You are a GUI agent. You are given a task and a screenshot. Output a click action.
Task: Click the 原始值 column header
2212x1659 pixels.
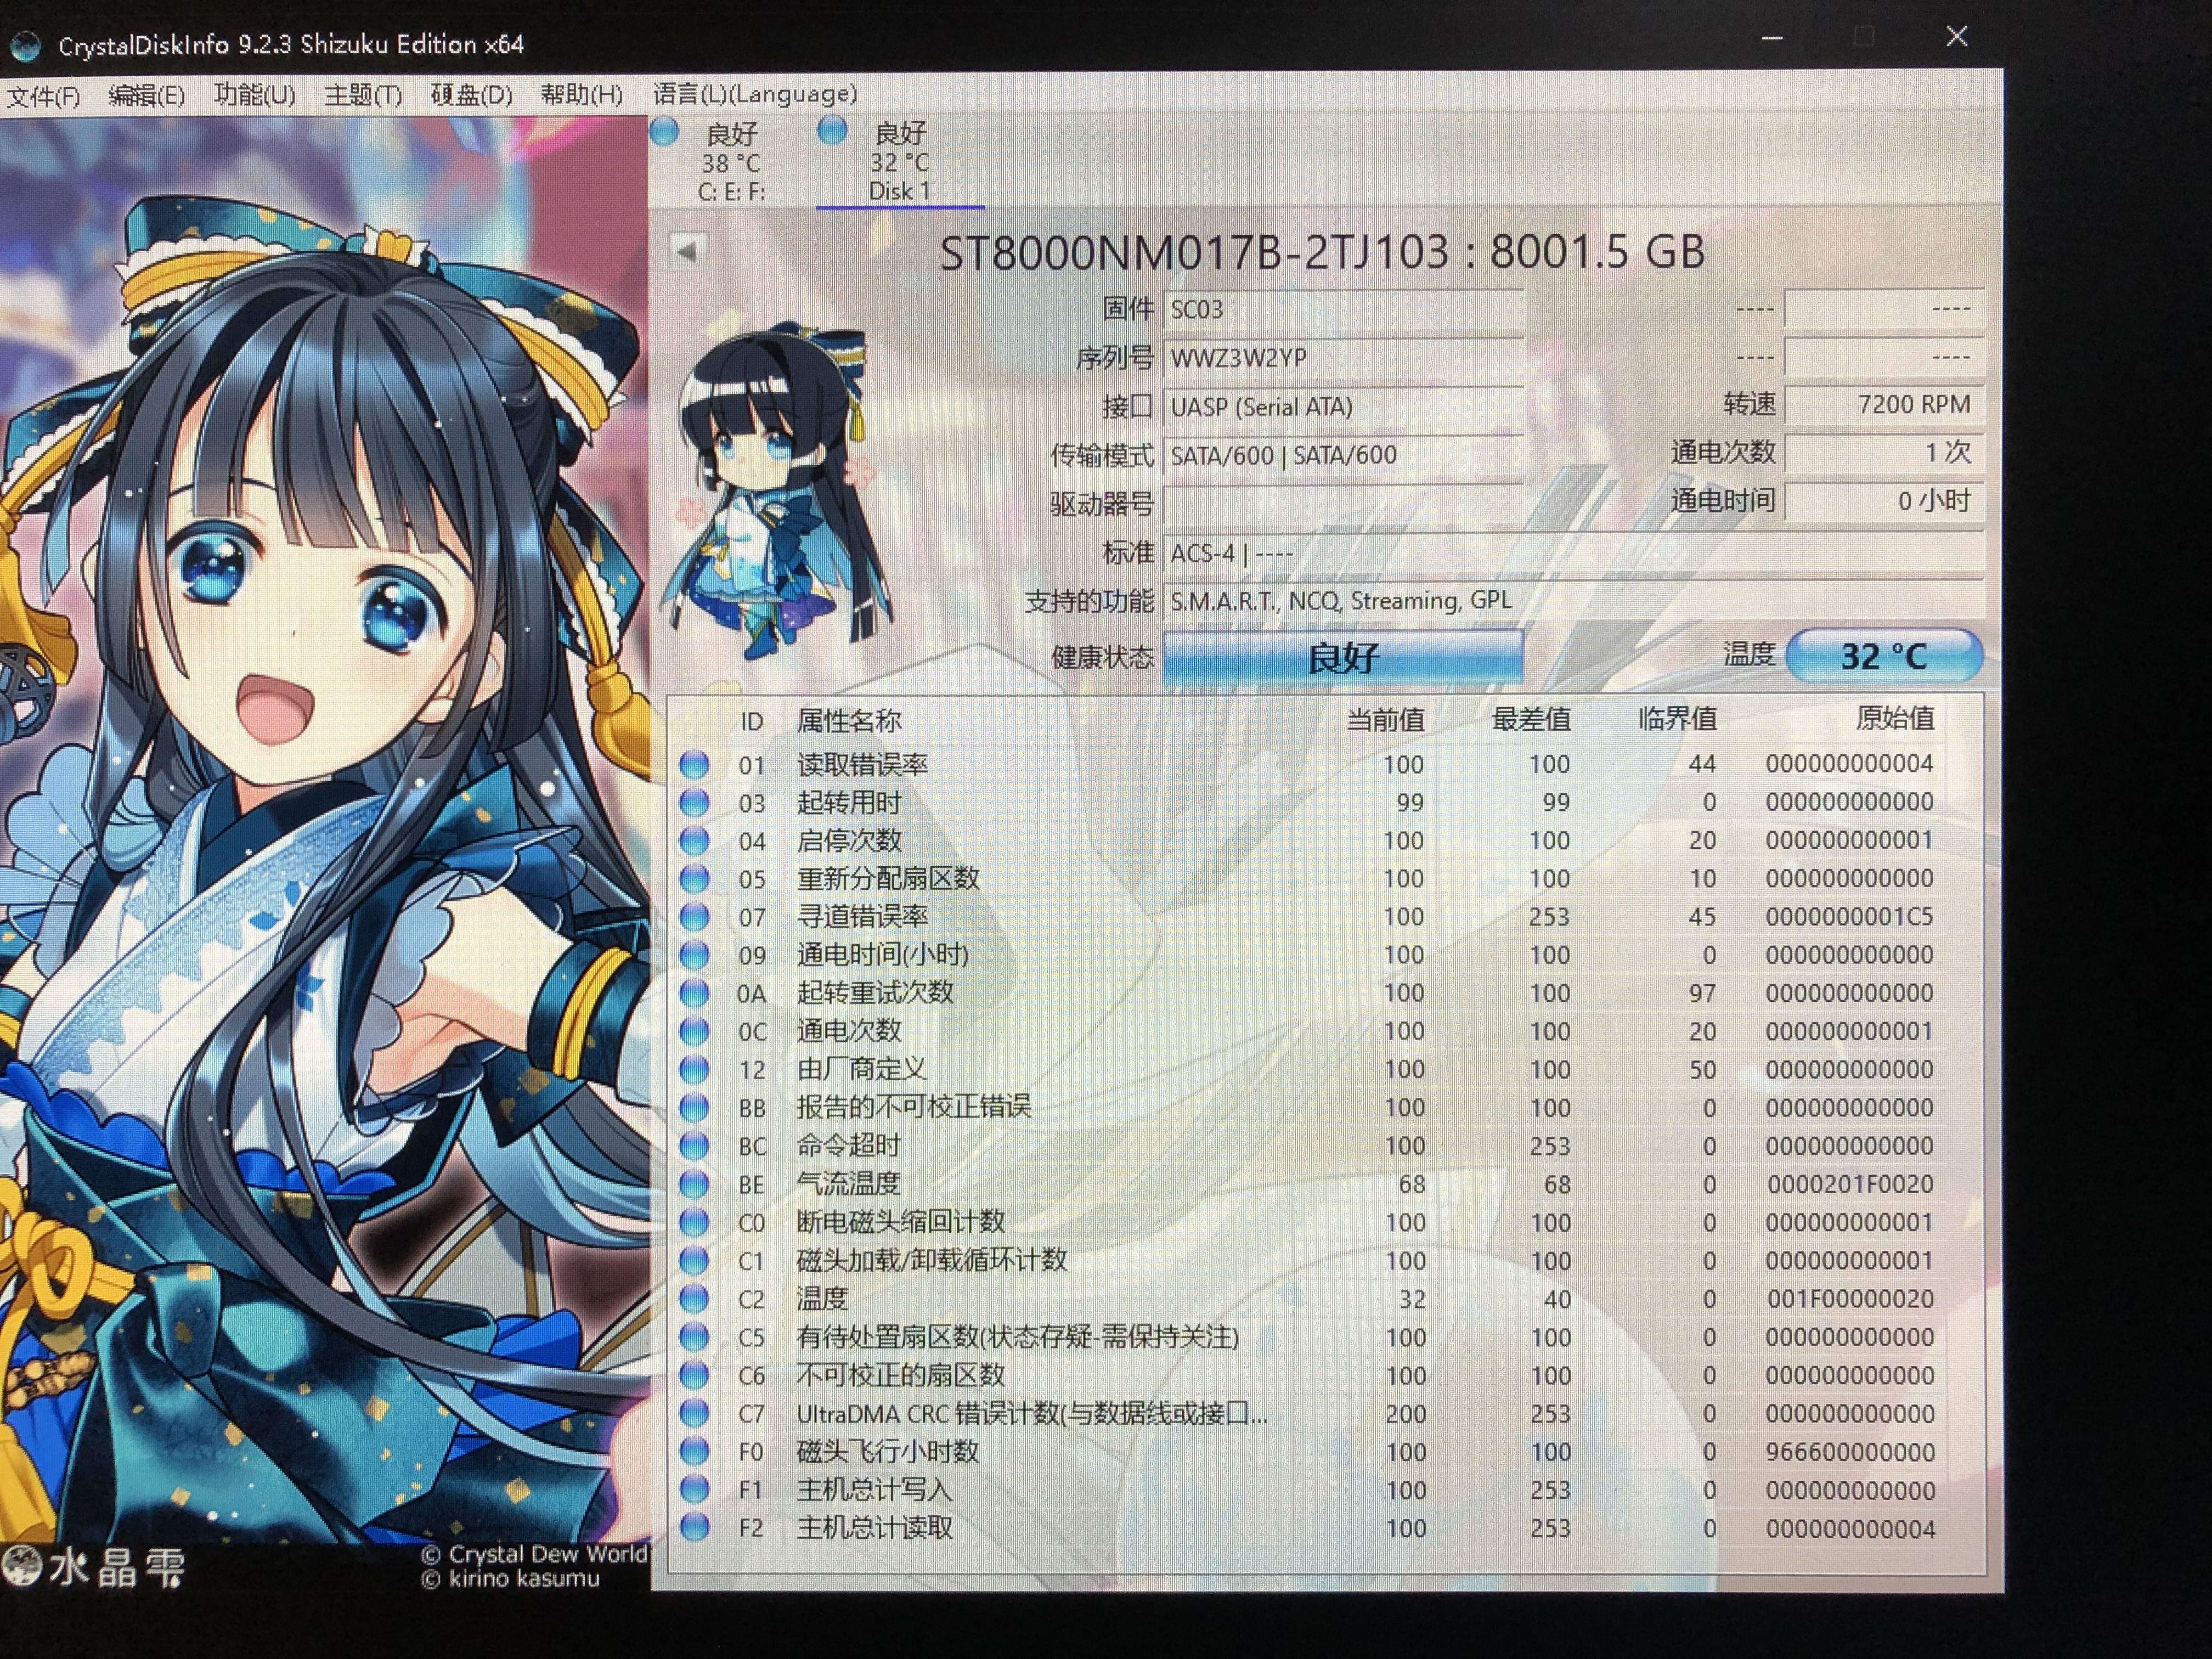point(1894,717)
